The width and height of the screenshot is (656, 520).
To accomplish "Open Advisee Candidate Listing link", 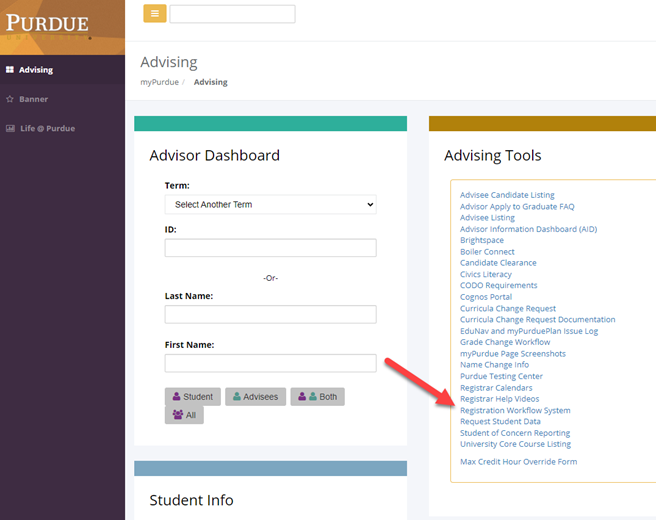I will [x=507, y=195].
